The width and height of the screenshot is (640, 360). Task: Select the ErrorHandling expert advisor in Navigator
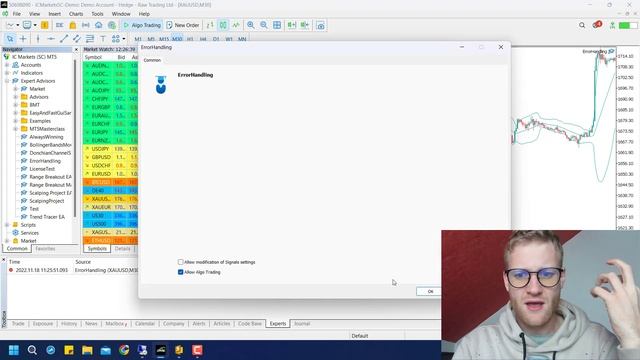point(45,161)
